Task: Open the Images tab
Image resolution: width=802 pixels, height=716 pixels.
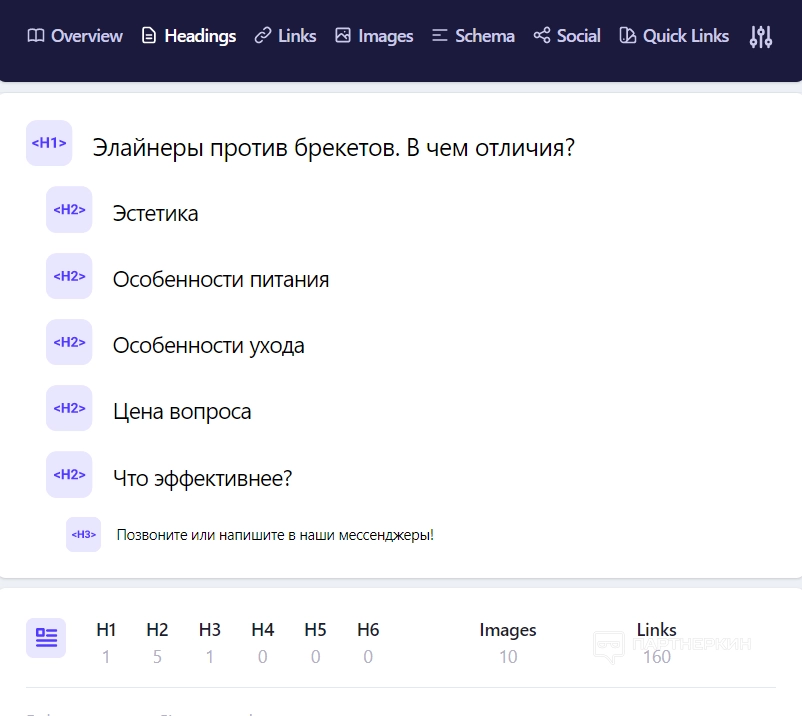Action: tap(374, 36)
